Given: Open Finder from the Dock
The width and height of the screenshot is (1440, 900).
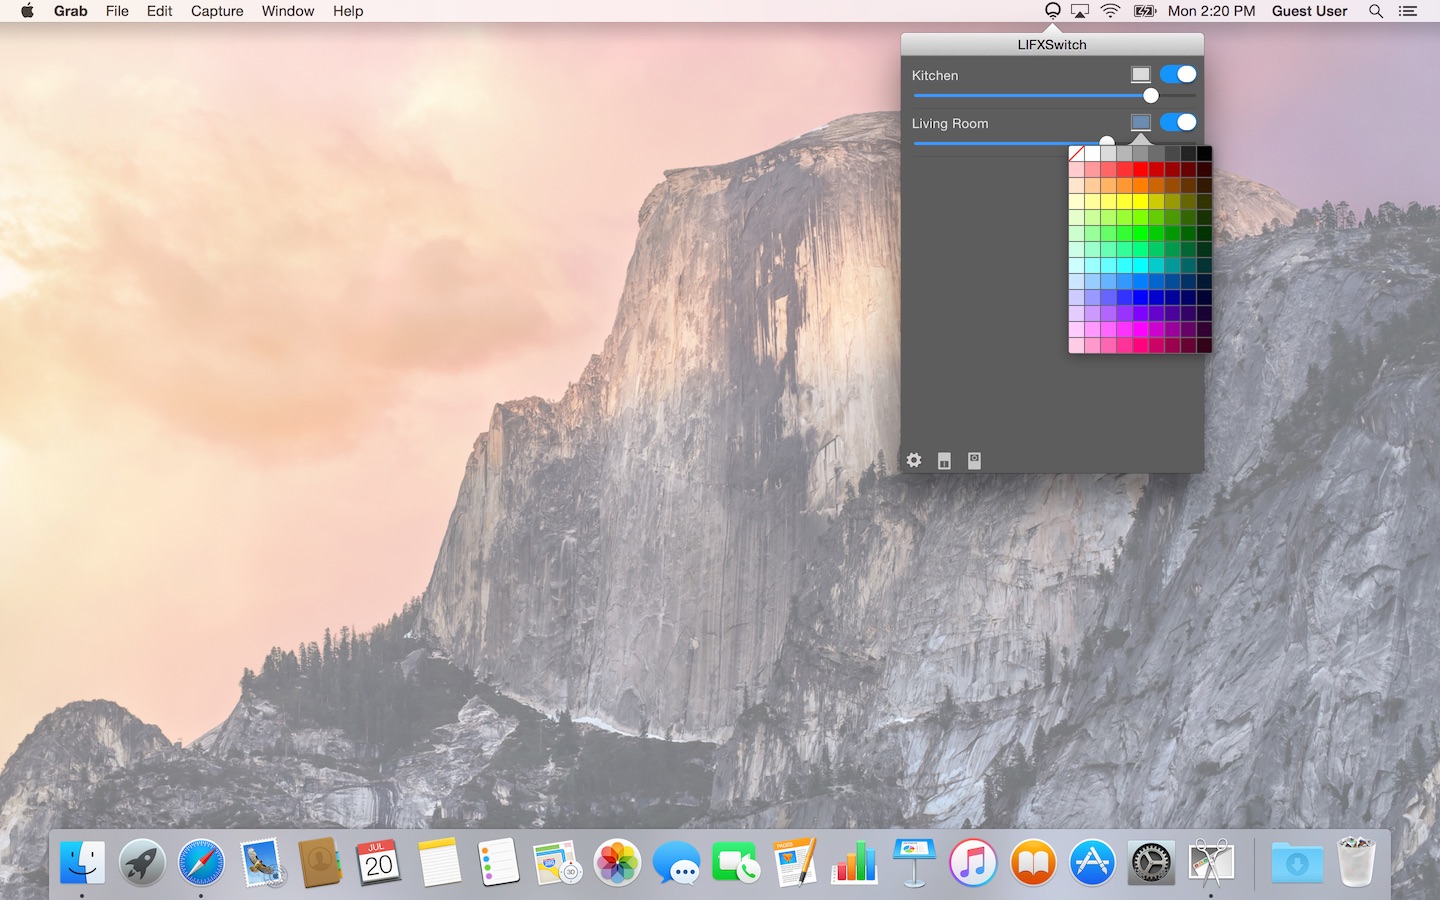Looking at the screenshot, I should (82, 862).
